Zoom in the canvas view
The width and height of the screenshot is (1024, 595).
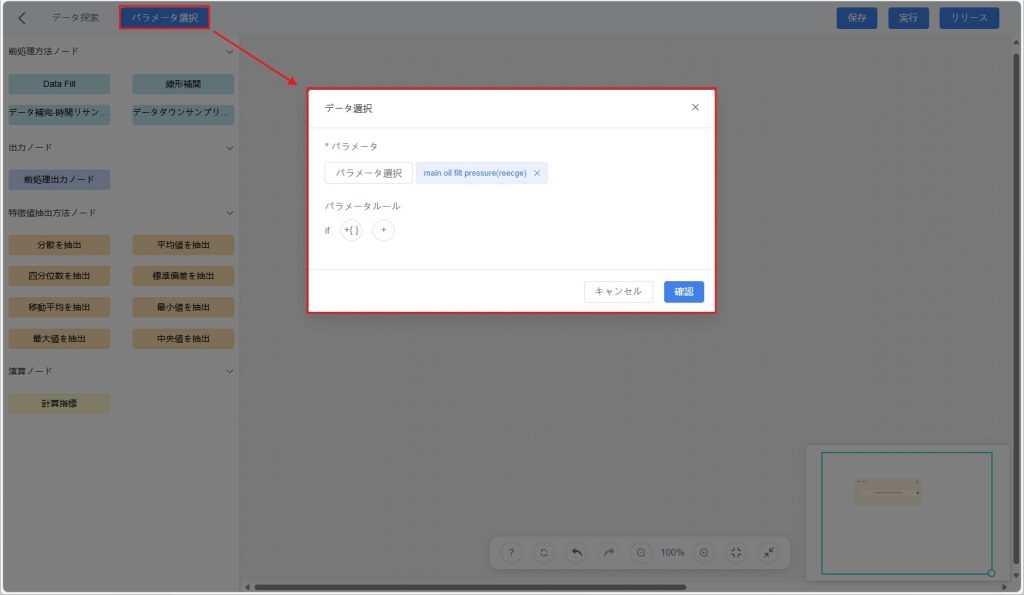704,552
